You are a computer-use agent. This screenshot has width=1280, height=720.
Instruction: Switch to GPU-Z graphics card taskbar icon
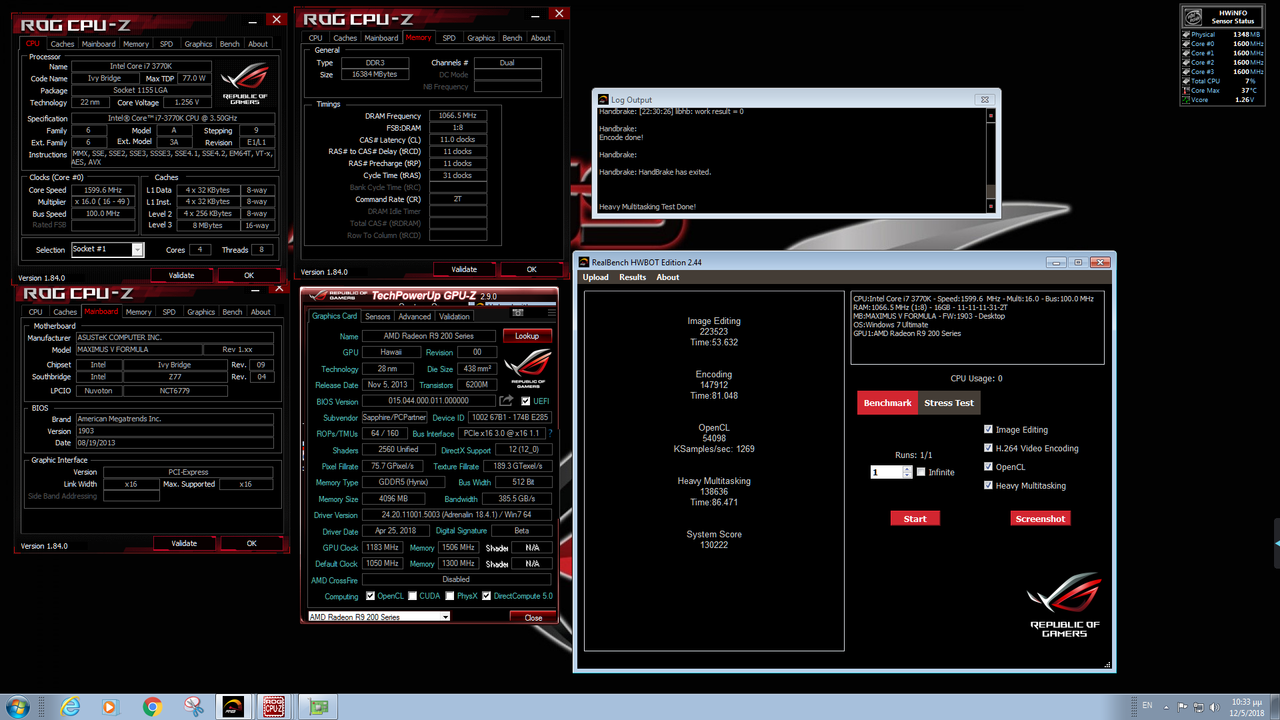point(320,707)
